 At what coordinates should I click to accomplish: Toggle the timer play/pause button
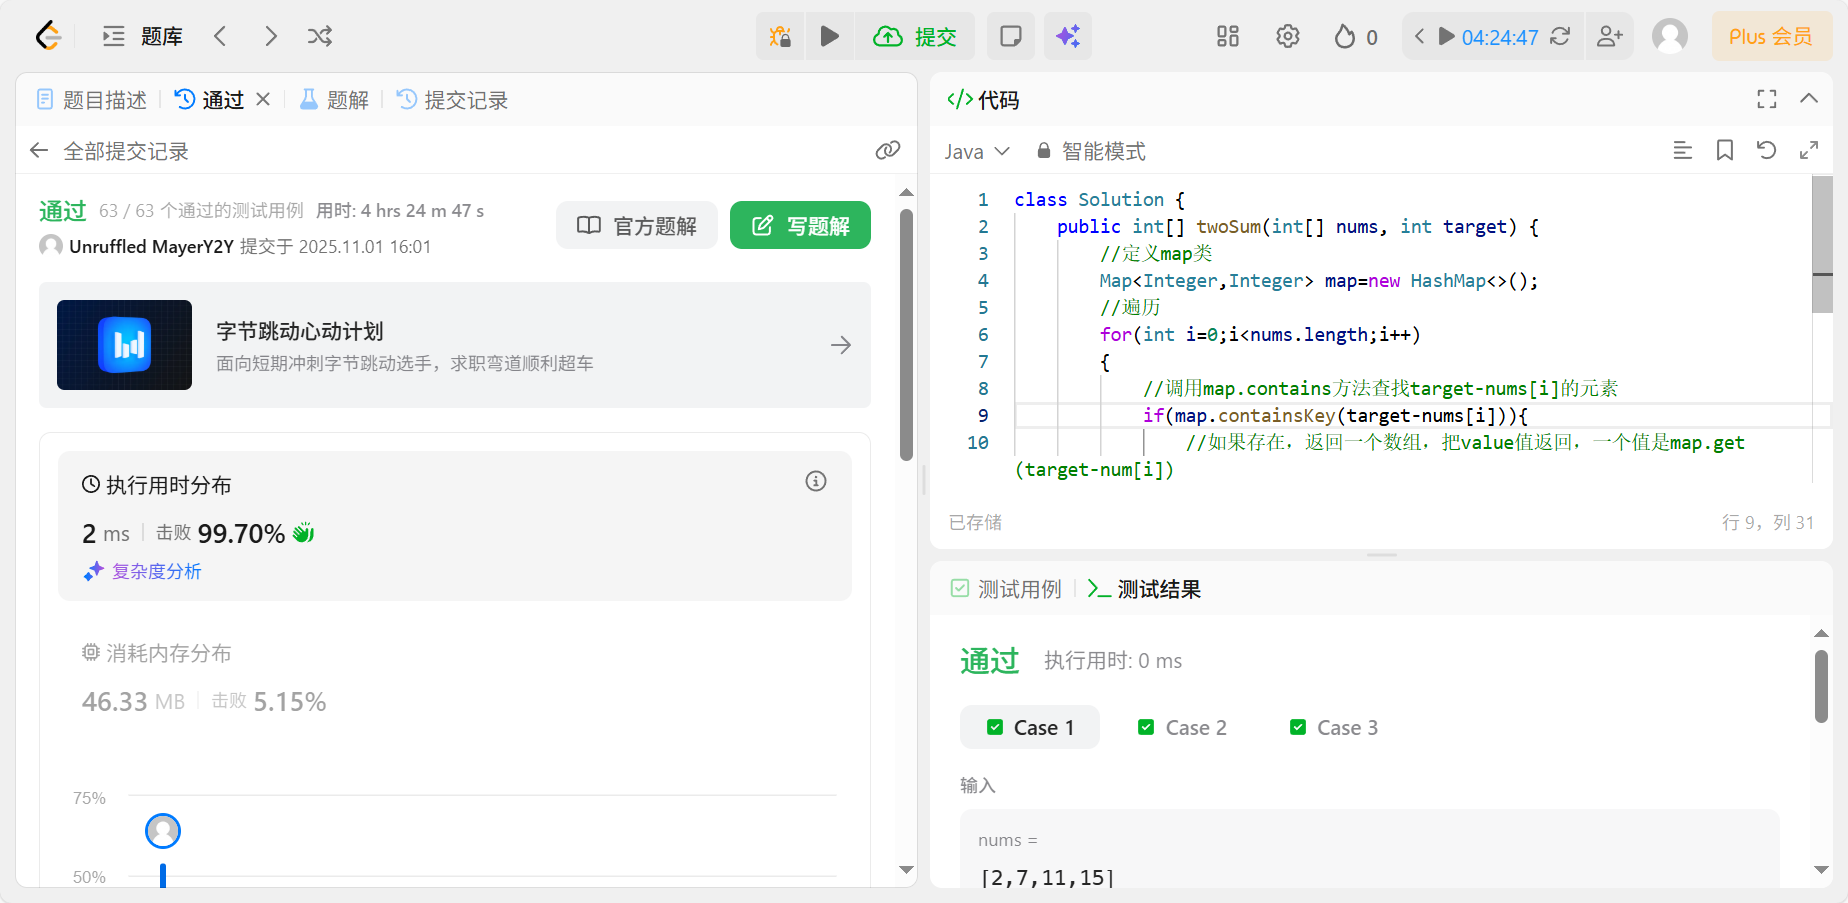tap(1446, 37)
